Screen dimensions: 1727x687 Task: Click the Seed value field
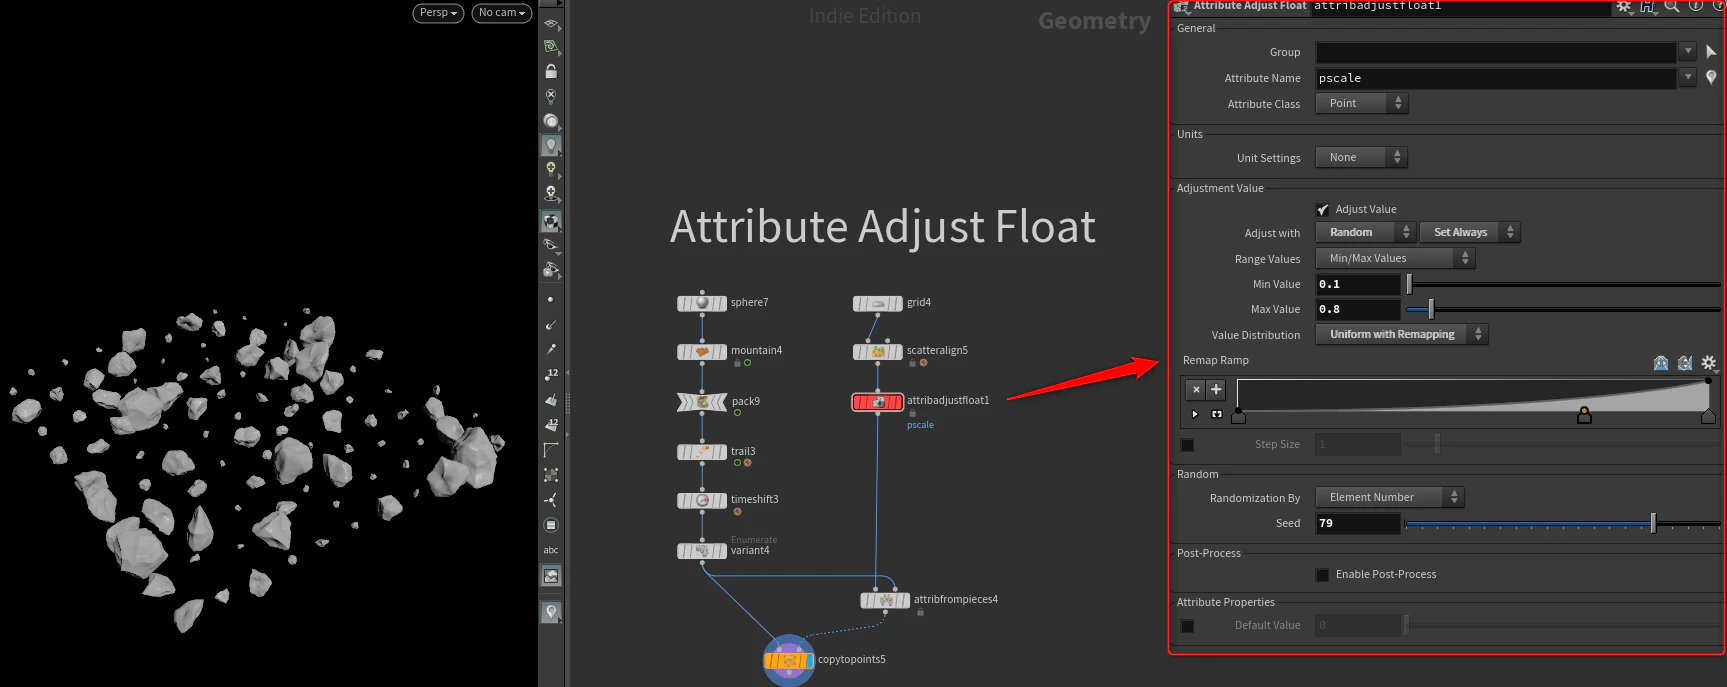click(1358, 523)
